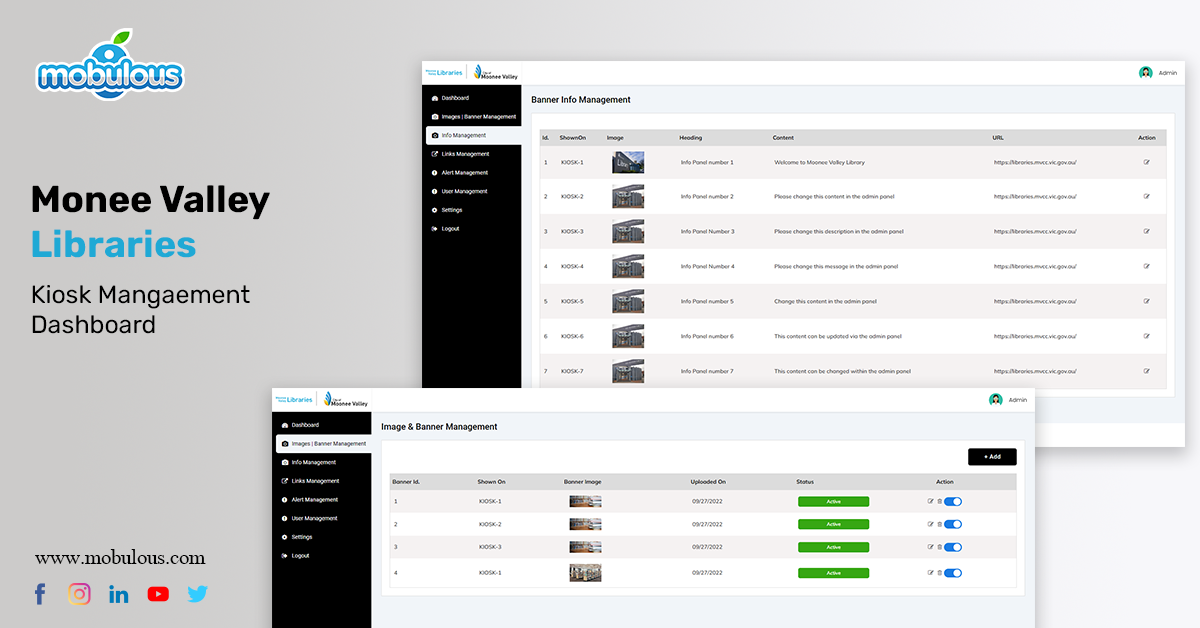Open edit for the KIOSK-4 info row
Image resolution: width=1200 pixels, height=628 pixels.
pyautogui.click(x=1146, y=266)
